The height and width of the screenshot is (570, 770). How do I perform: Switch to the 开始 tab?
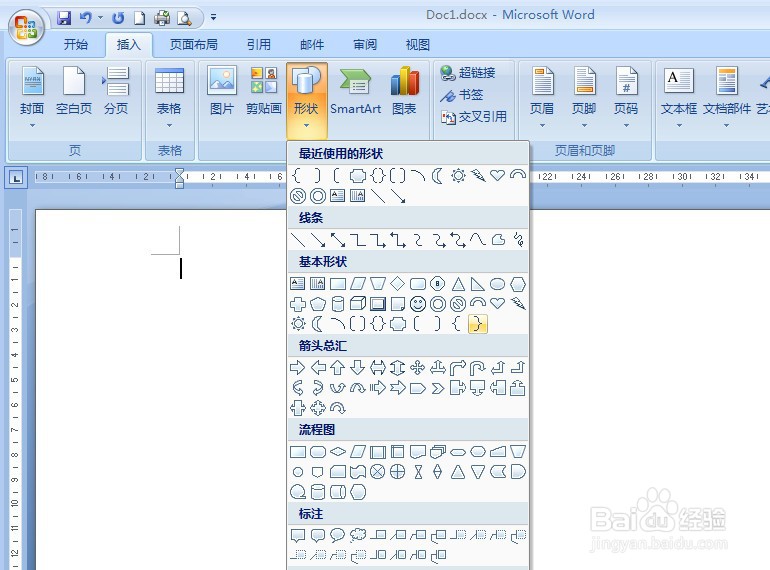click(x=76, y=45)
